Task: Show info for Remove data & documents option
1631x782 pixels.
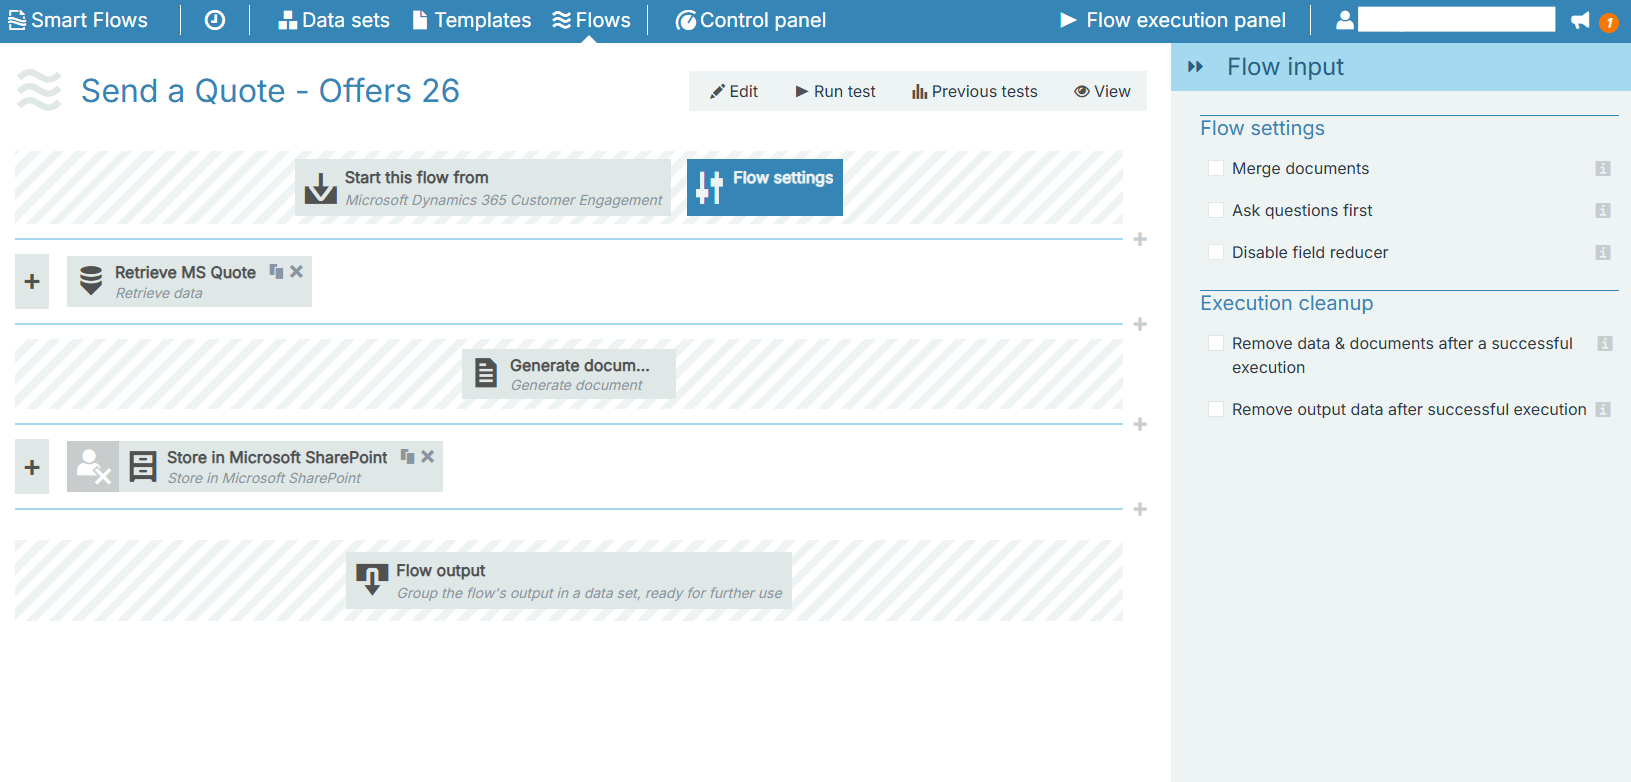Action: coord(1605,344)
